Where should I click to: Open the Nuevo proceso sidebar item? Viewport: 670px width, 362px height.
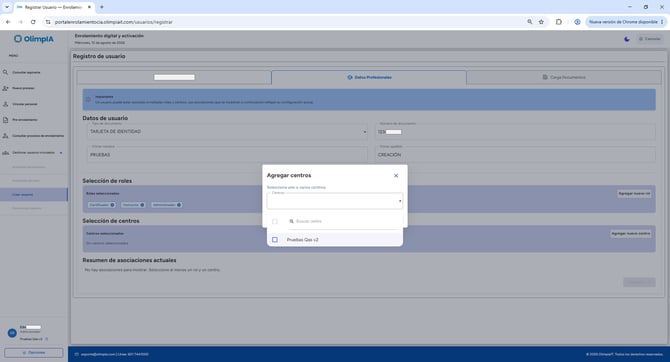[x=33, y=88]
